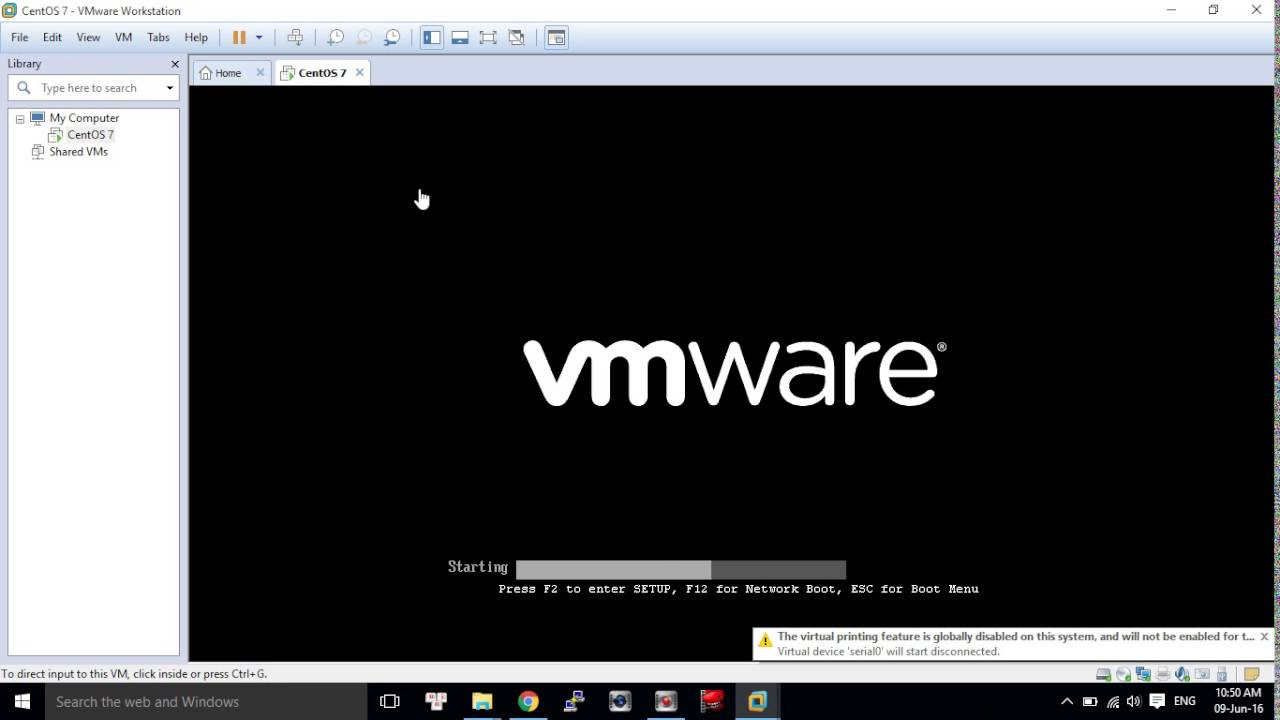The width and height of the screenshot is (1280, 720).
Task: Click the battery tray icon
Action: pyautogui.click(x=1090, y=702)
